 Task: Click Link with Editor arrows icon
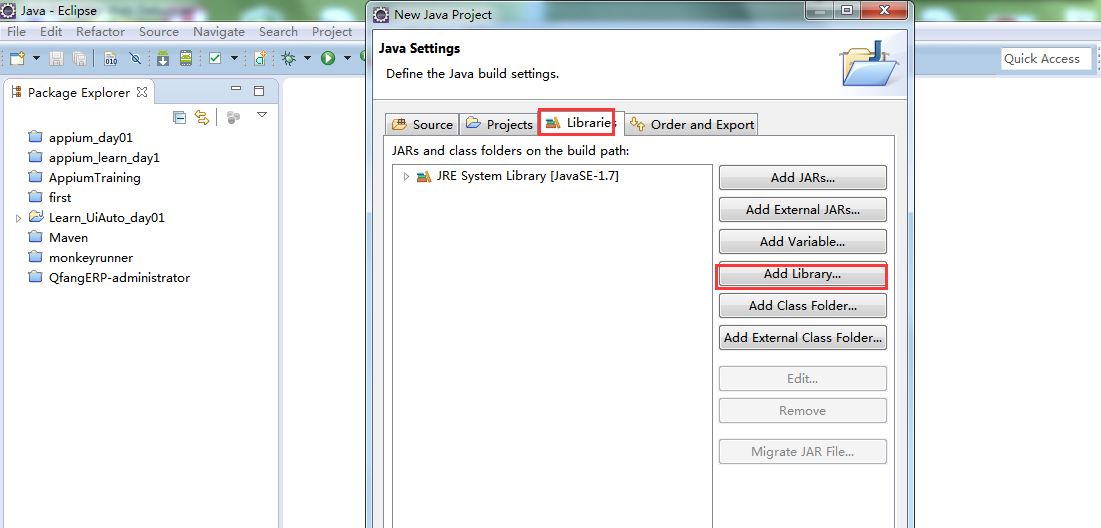(x=202, y=117)
